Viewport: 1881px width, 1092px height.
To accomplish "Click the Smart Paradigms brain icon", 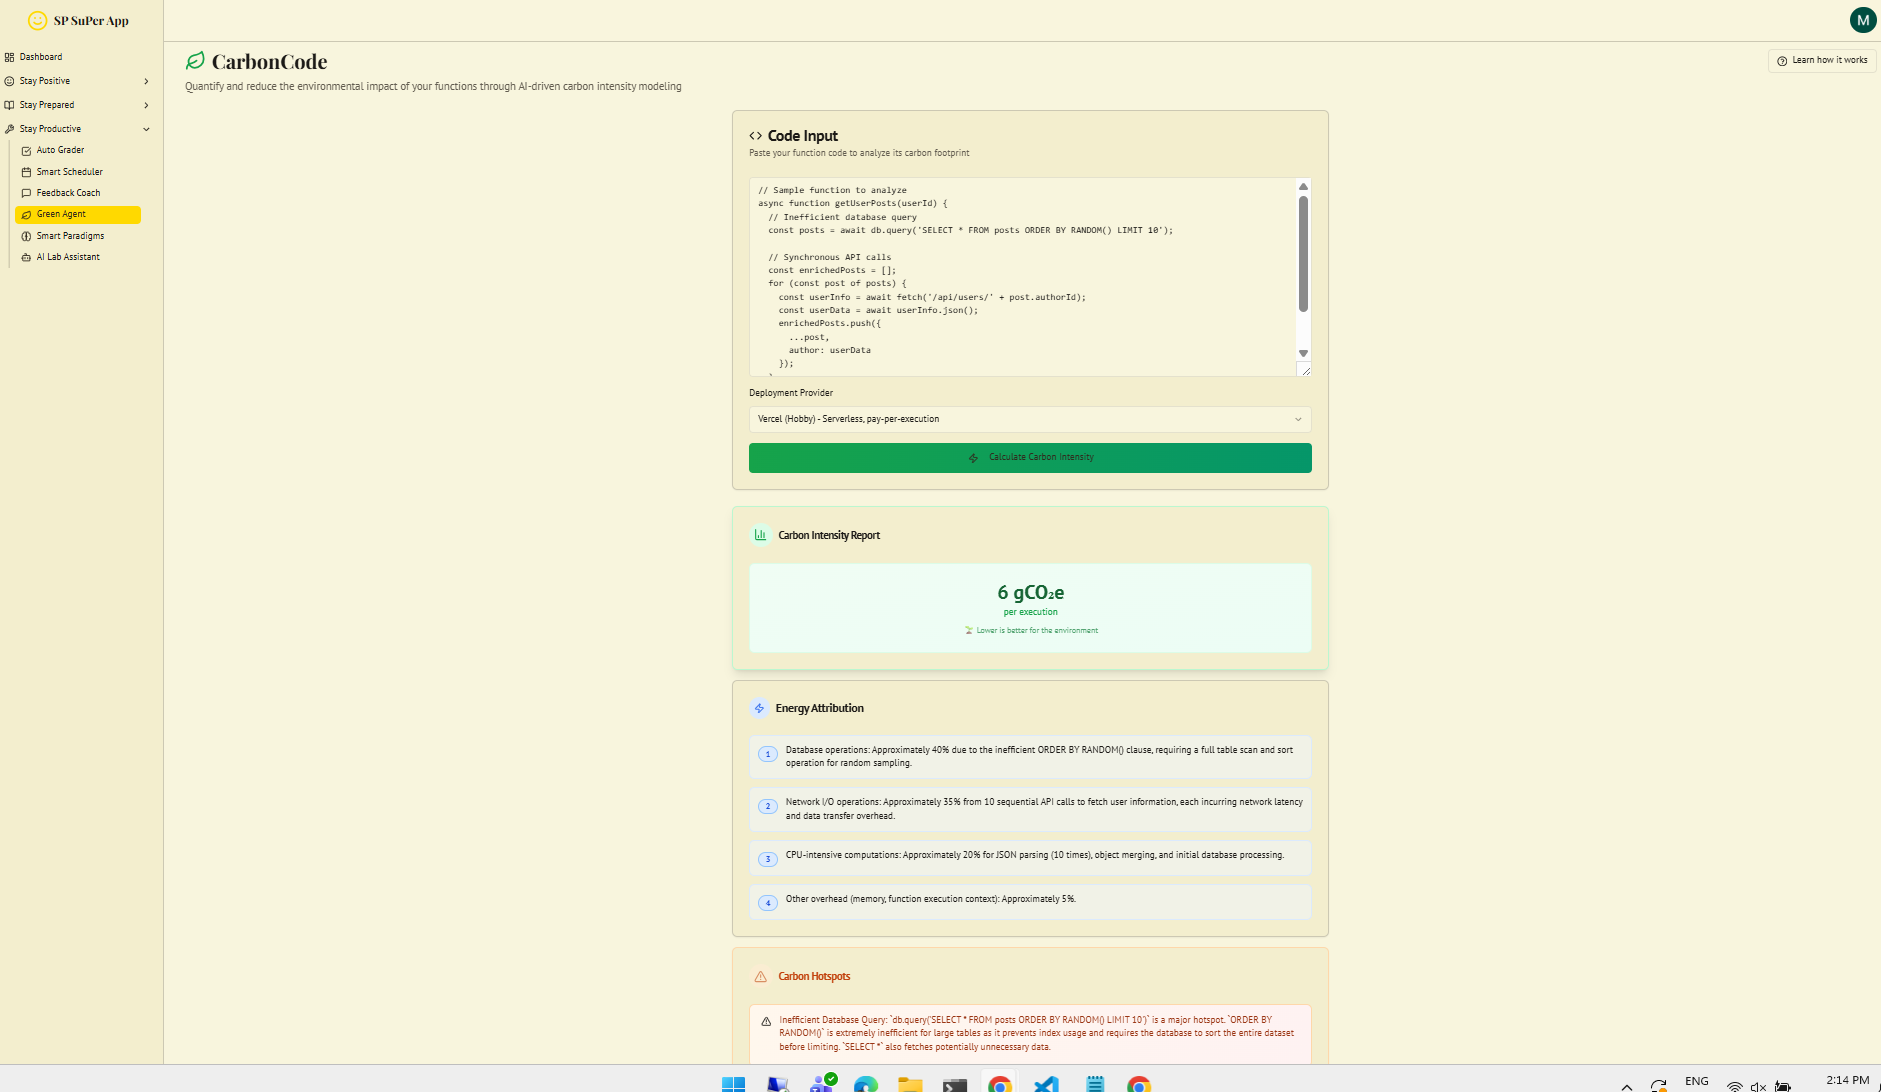I will (x=26, y=236).
